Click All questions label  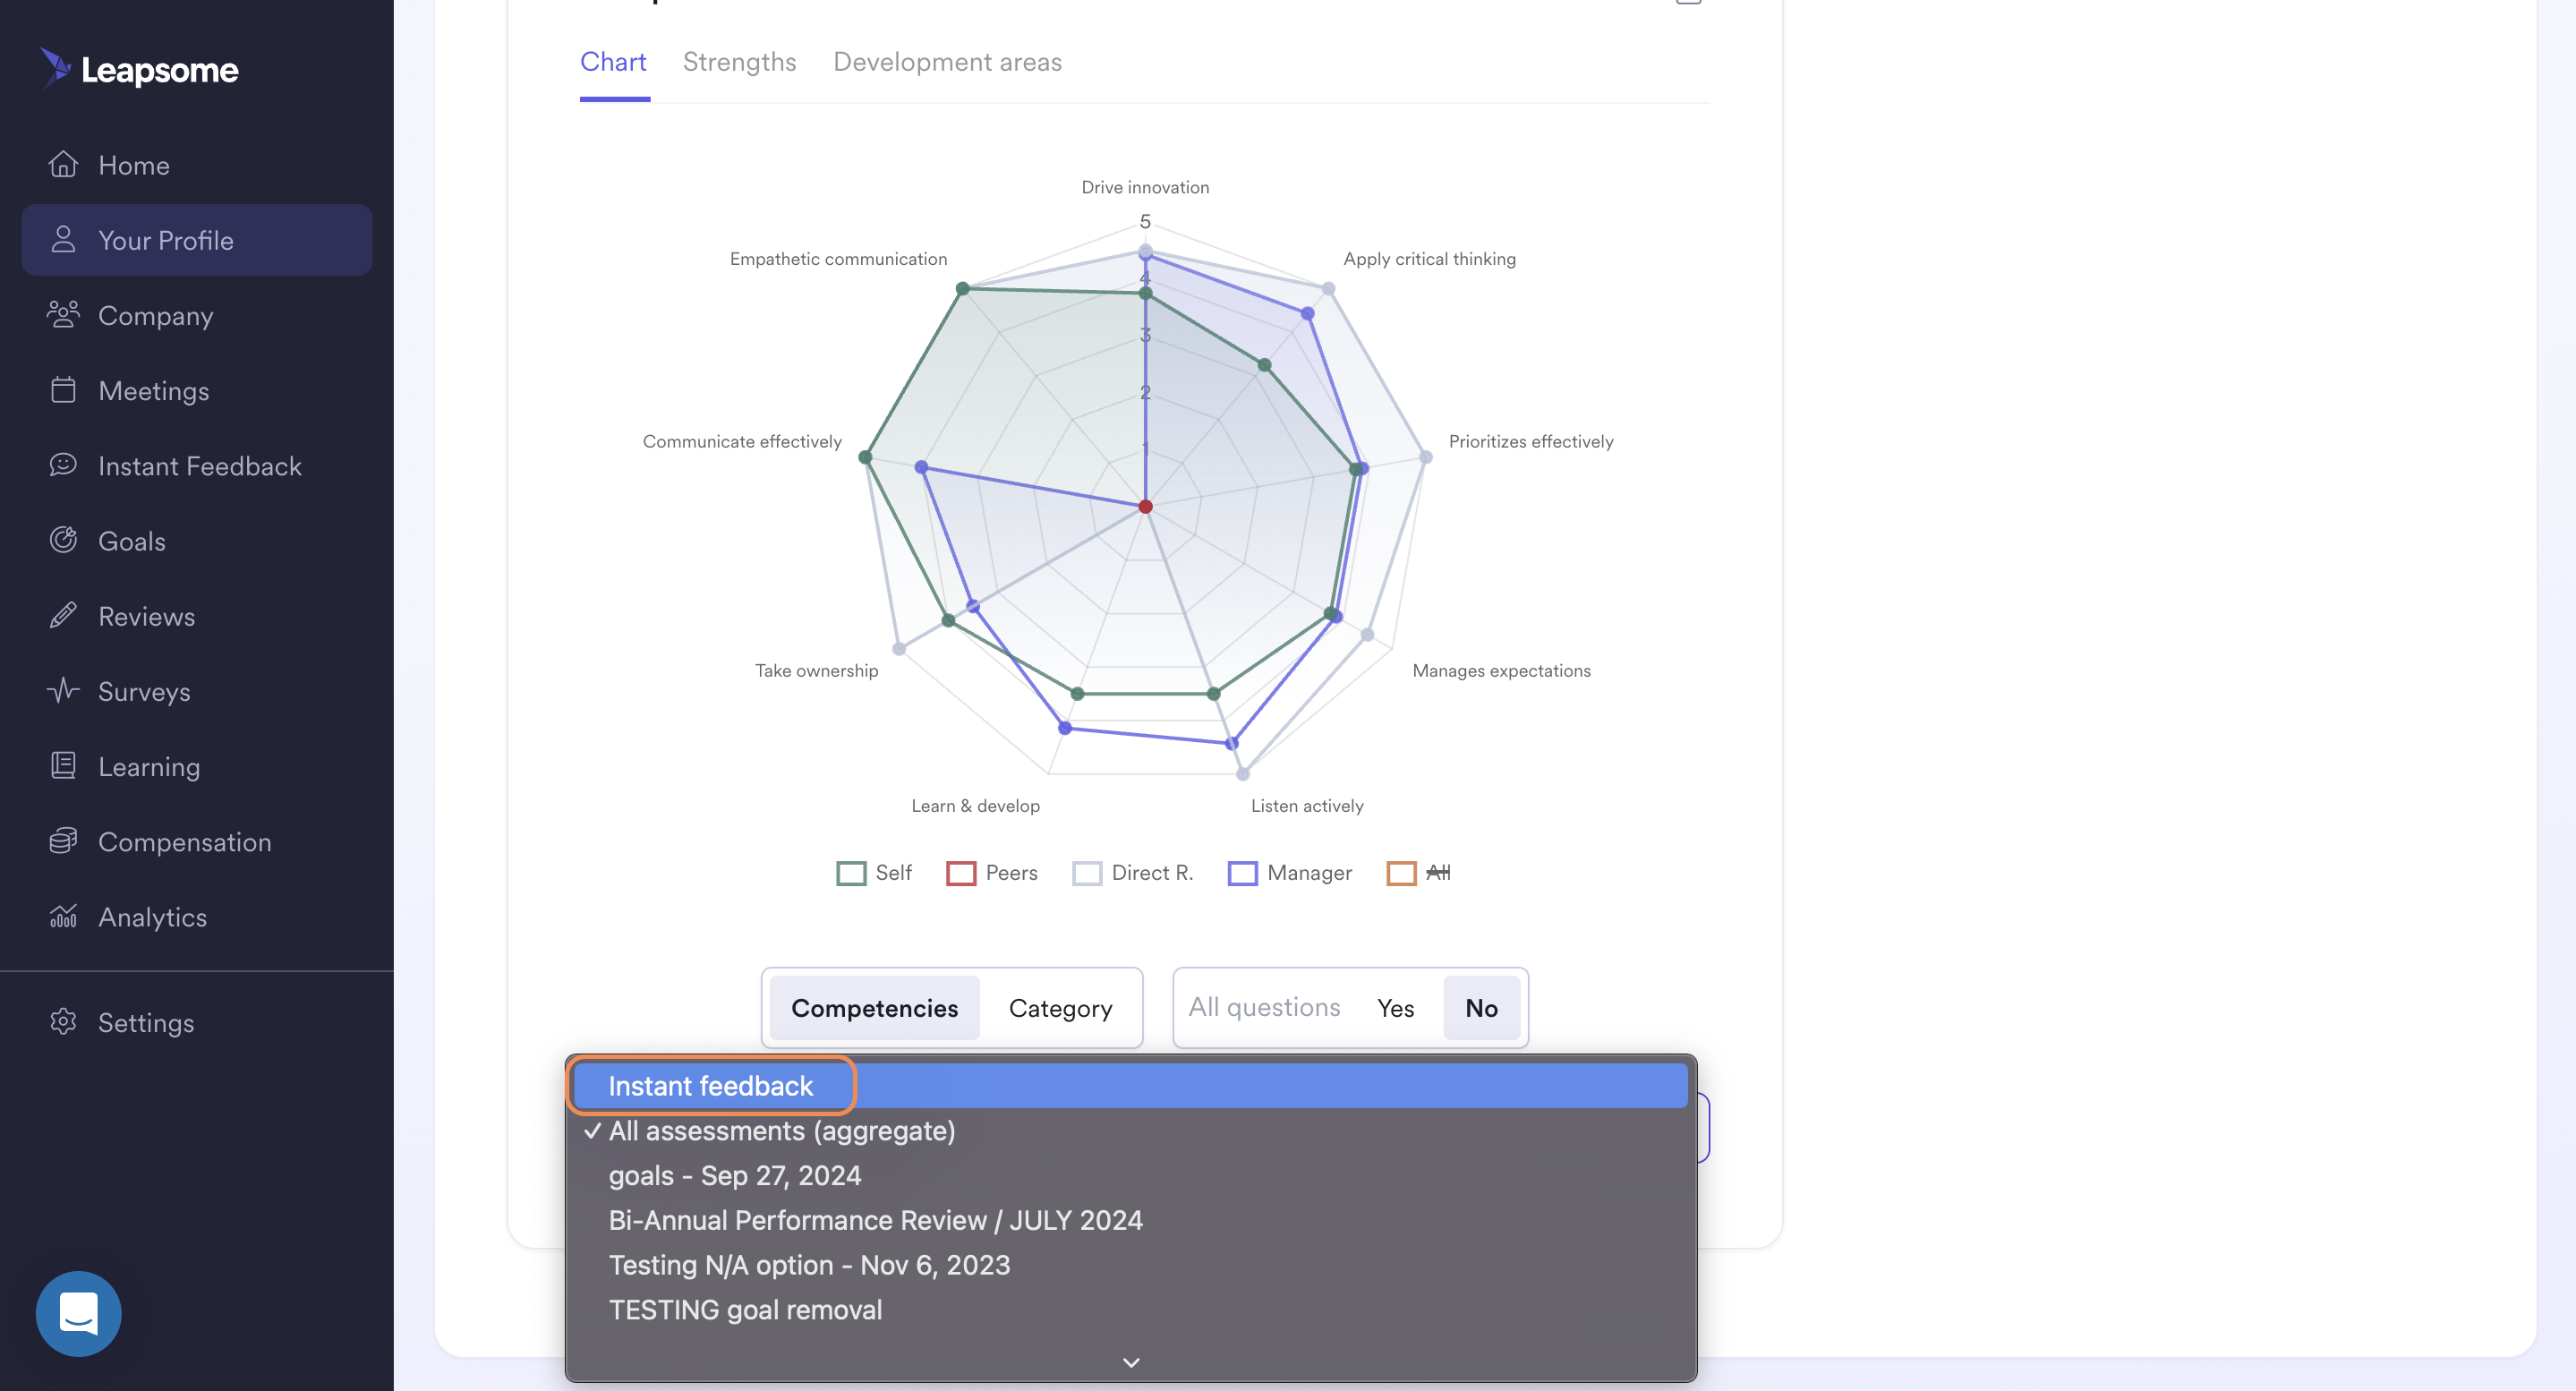(1264, 1006)
